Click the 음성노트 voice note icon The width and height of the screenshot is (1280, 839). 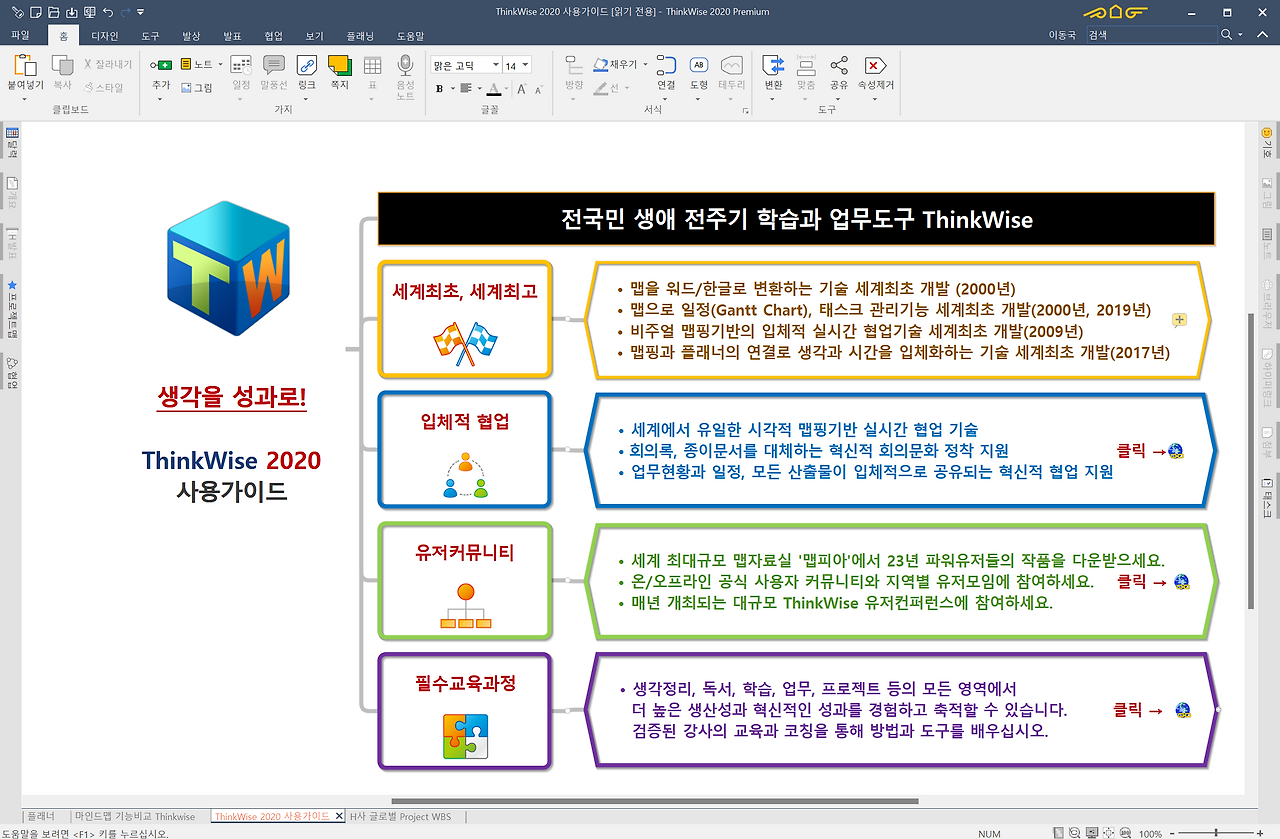coord(405,68)
